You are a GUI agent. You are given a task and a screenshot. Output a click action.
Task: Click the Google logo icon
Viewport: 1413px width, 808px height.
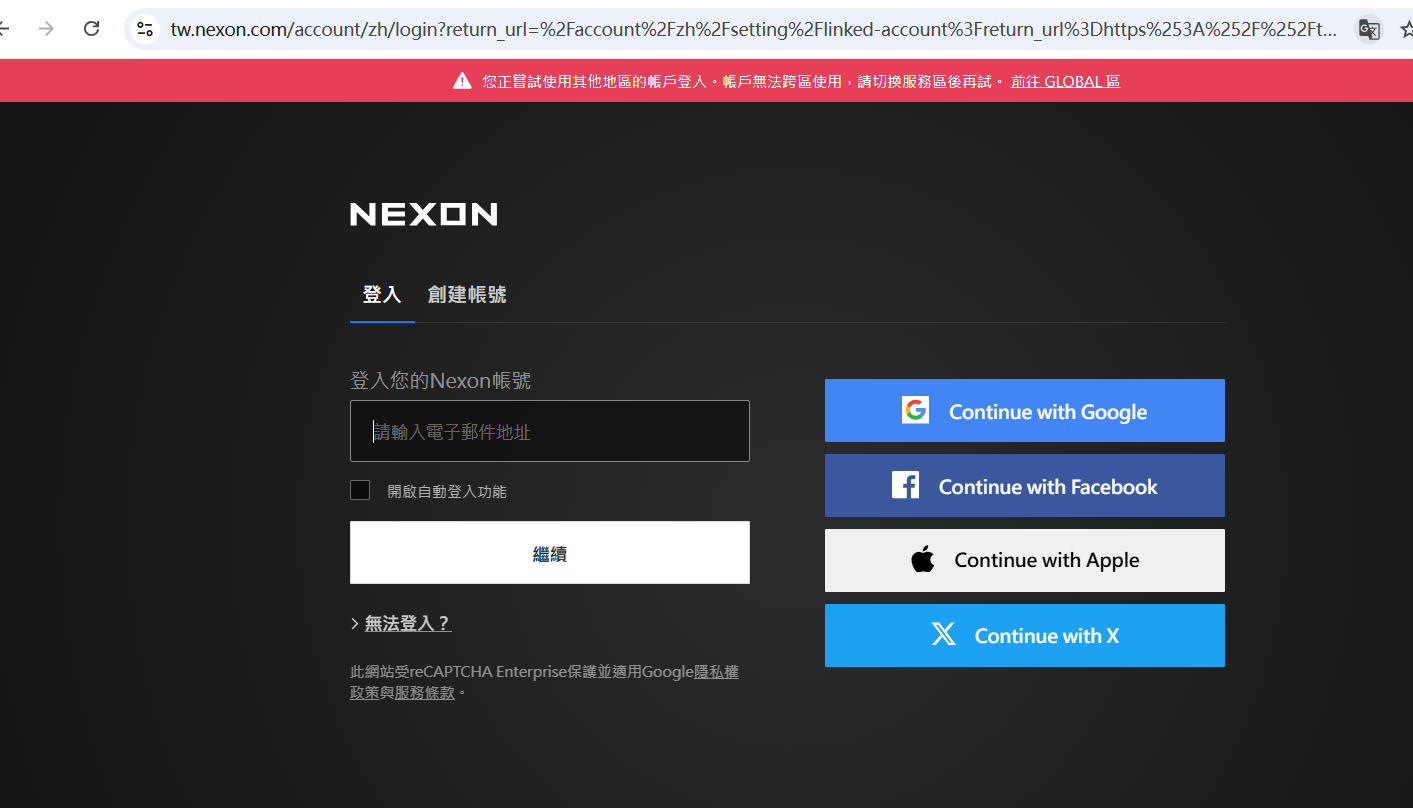[x=915, y=411]
